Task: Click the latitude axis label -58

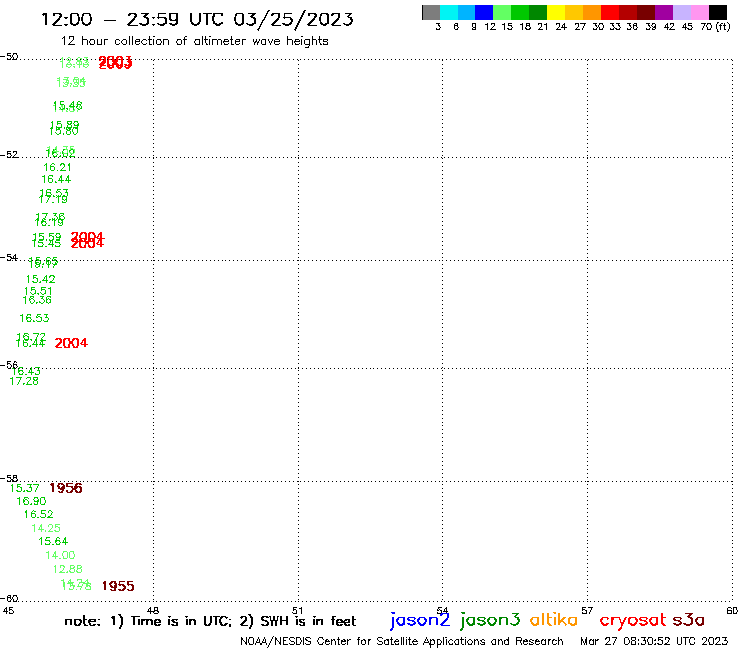Action: pos(9,479)
